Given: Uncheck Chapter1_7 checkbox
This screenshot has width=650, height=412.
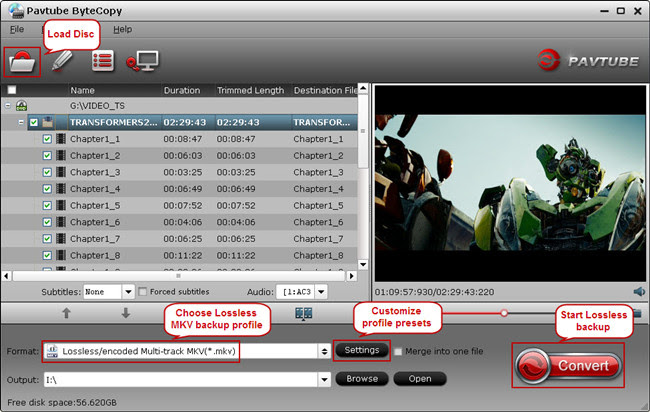Looking at the screenshot, I should (x=47, y=239).
